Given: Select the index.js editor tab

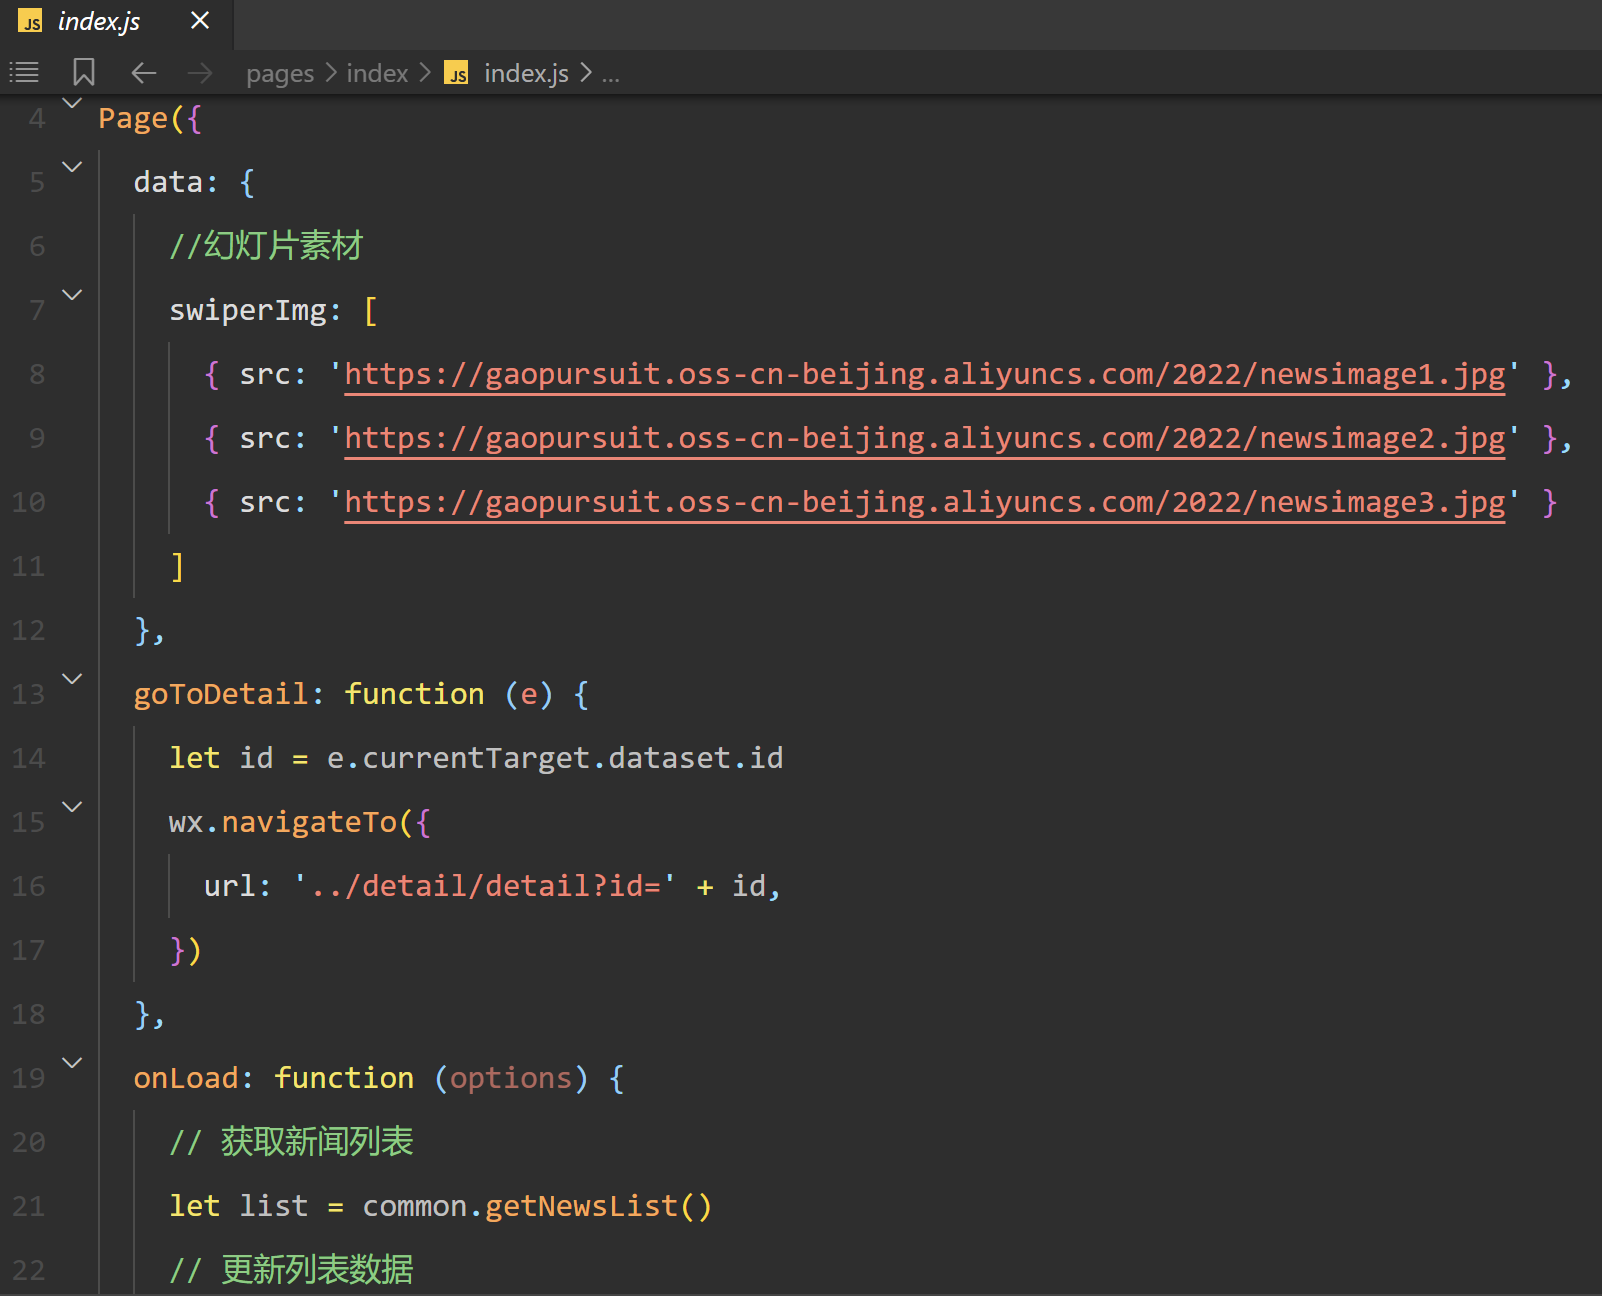Looking at the screenshot, I should tap(116, 22).
